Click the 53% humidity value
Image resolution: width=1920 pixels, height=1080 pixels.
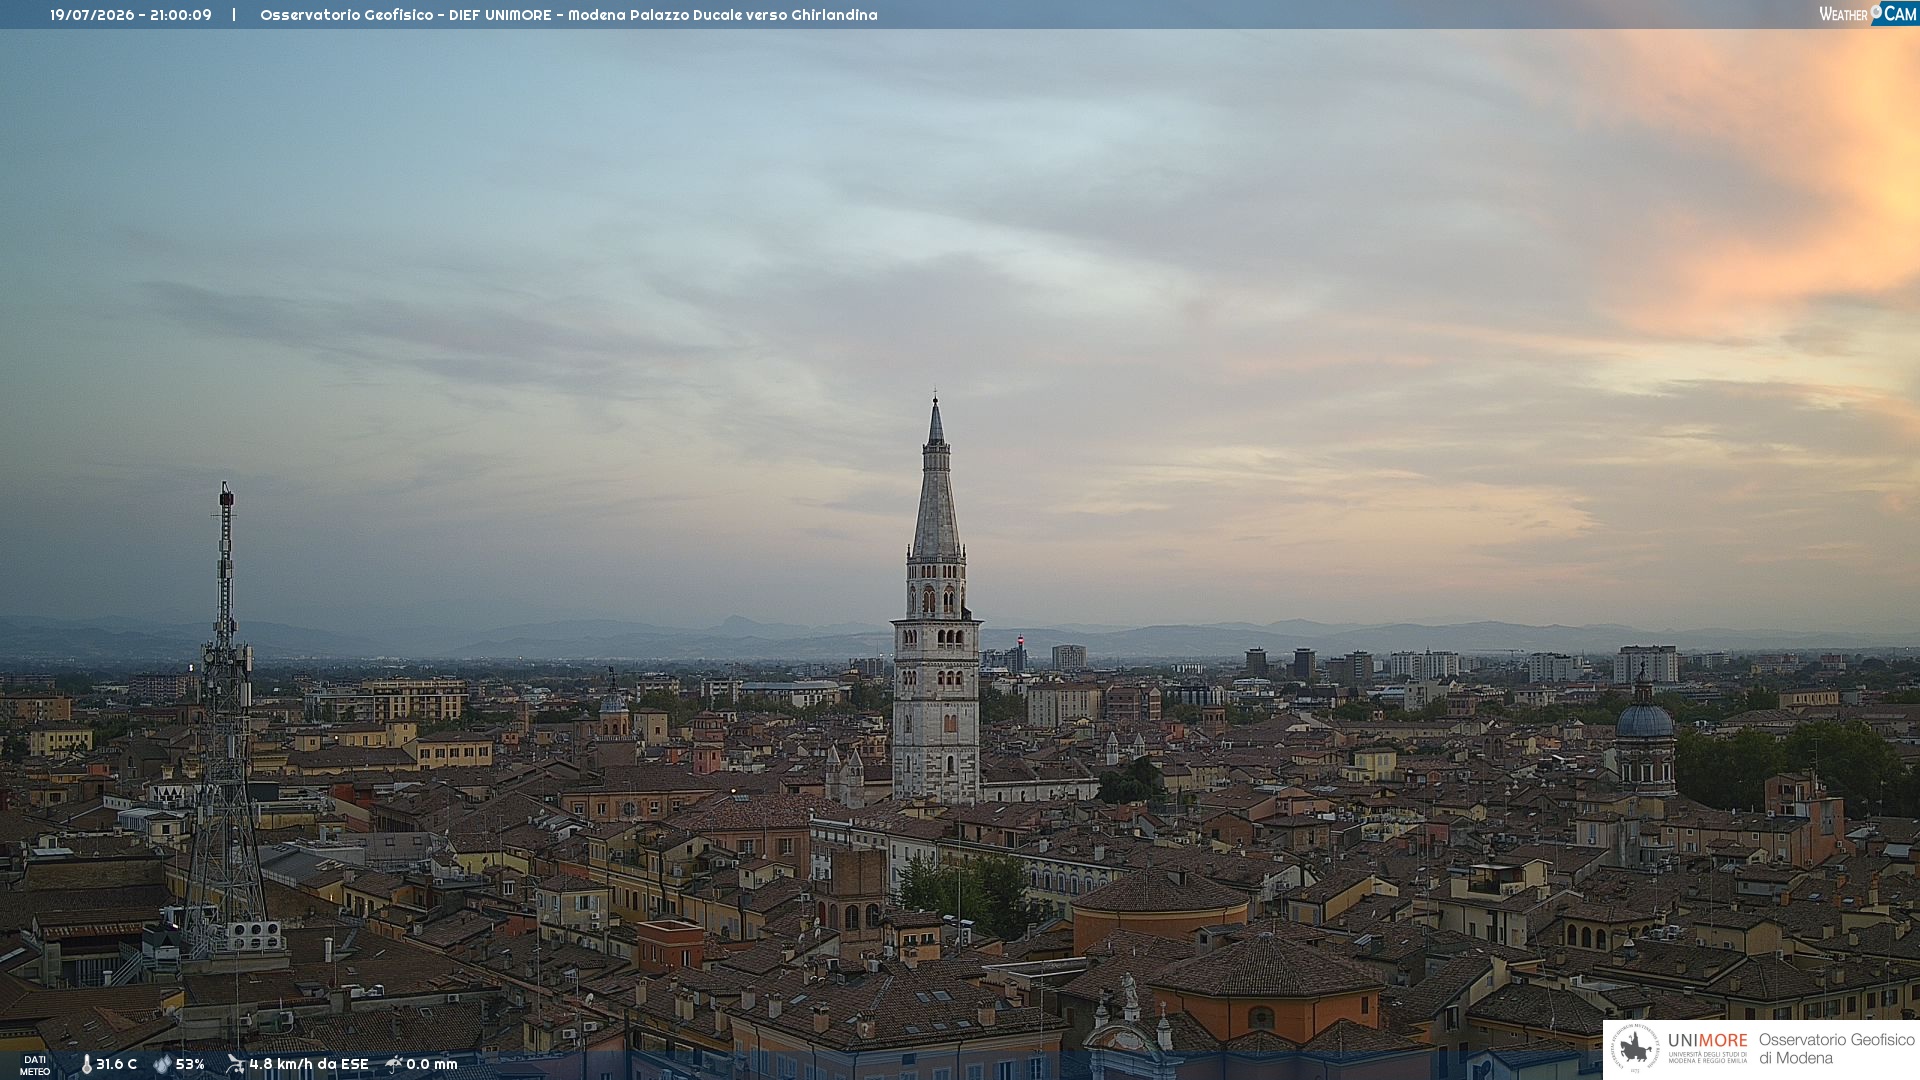point(190,1064)
